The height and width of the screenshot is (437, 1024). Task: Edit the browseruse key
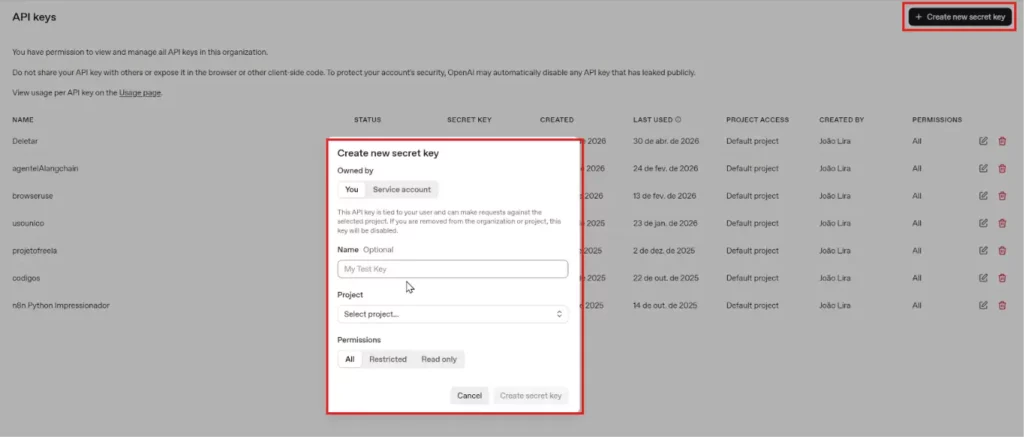point(983,196)
